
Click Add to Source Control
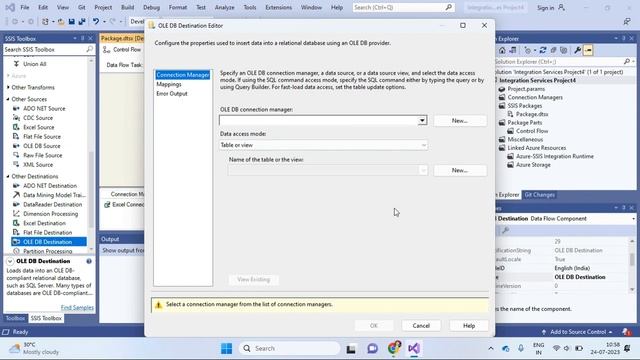[x=577, y=332]
